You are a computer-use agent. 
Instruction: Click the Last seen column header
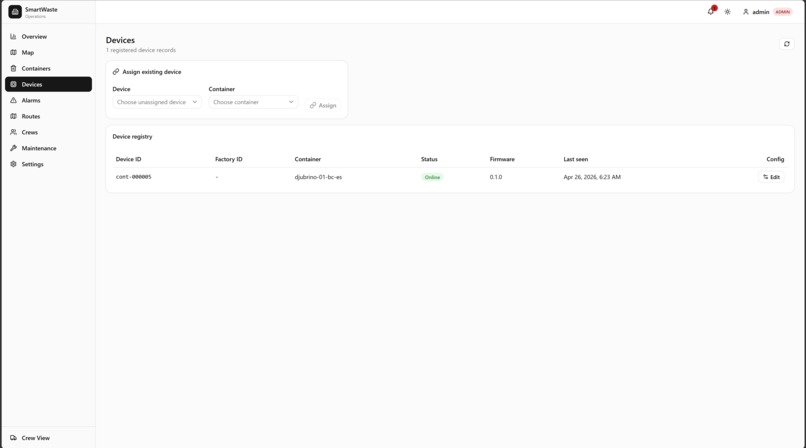click(576, 159)
